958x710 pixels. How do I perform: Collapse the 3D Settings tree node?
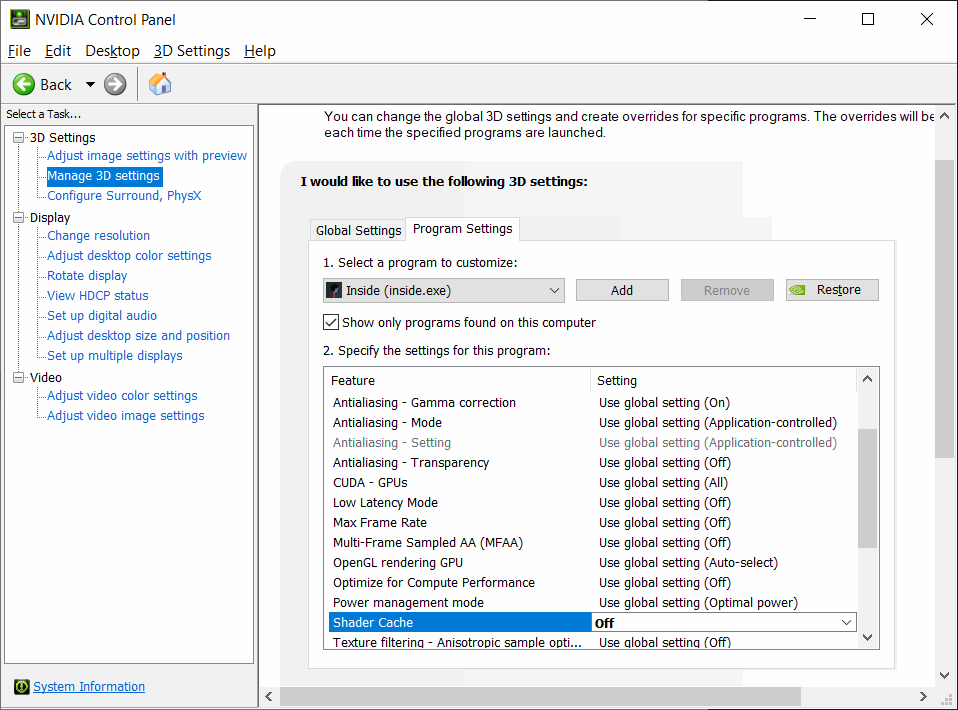point(19,137)
